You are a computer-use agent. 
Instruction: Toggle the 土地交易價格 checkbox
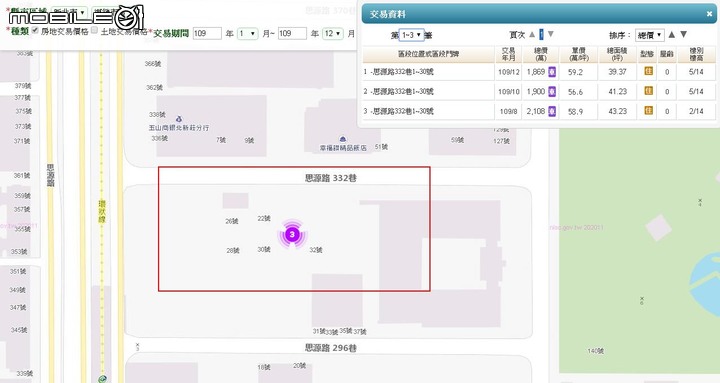point(95,30)
